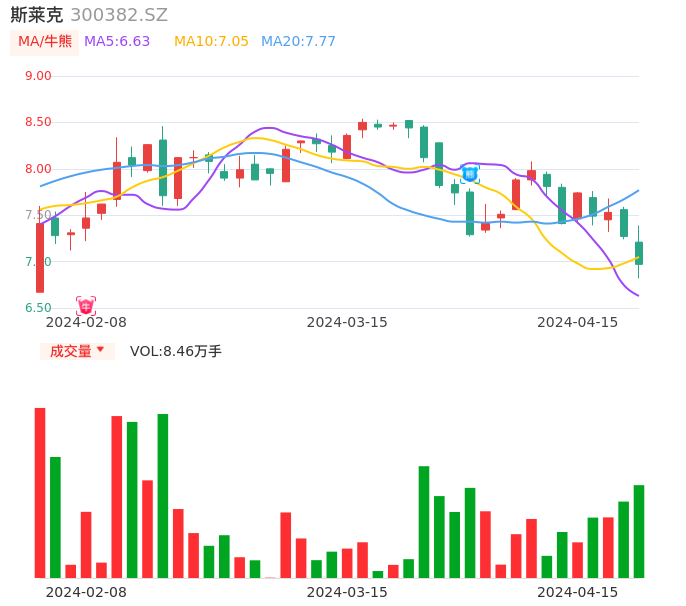The height and width of the screenshot is (606, 686).
Task: Click the blue bear (熊) marker icon
Action: pyautogui.click(x=469, y=174)
